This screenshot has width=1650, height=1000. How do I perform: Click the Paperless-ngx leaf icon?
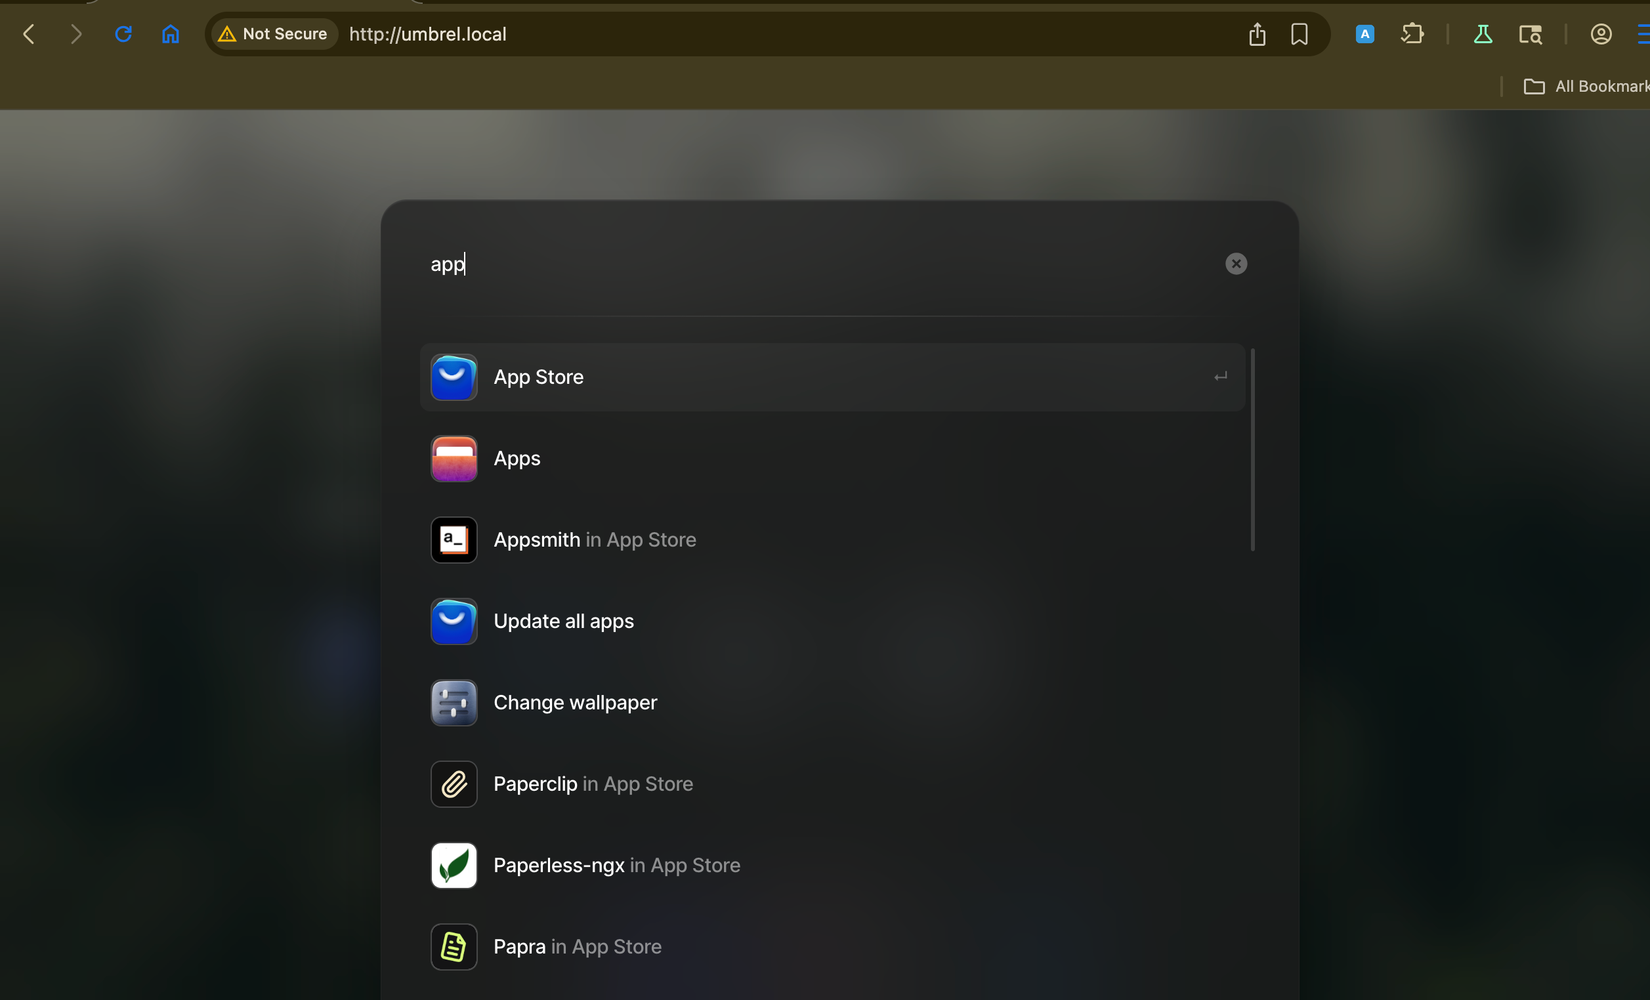coord(454,866)
